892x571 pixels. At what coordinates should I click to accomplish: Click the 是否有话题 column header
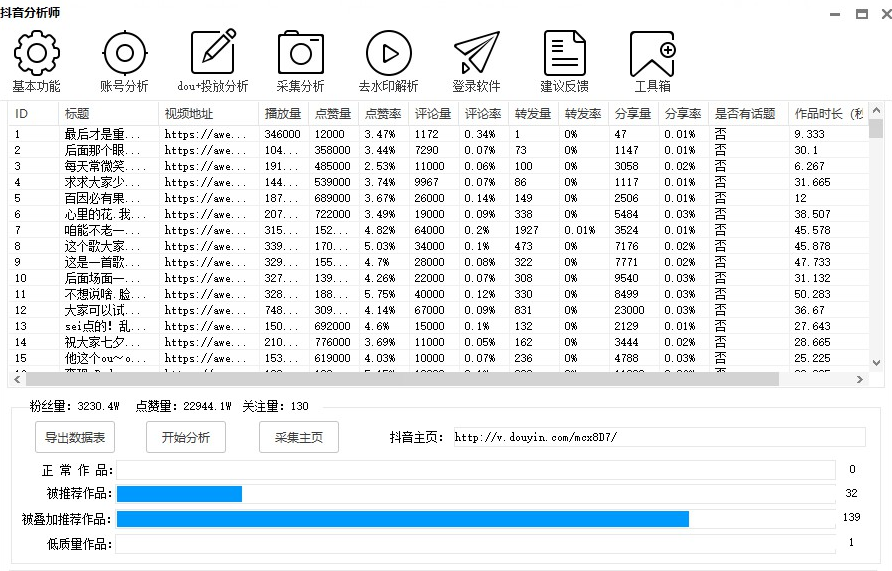[746, 114]
